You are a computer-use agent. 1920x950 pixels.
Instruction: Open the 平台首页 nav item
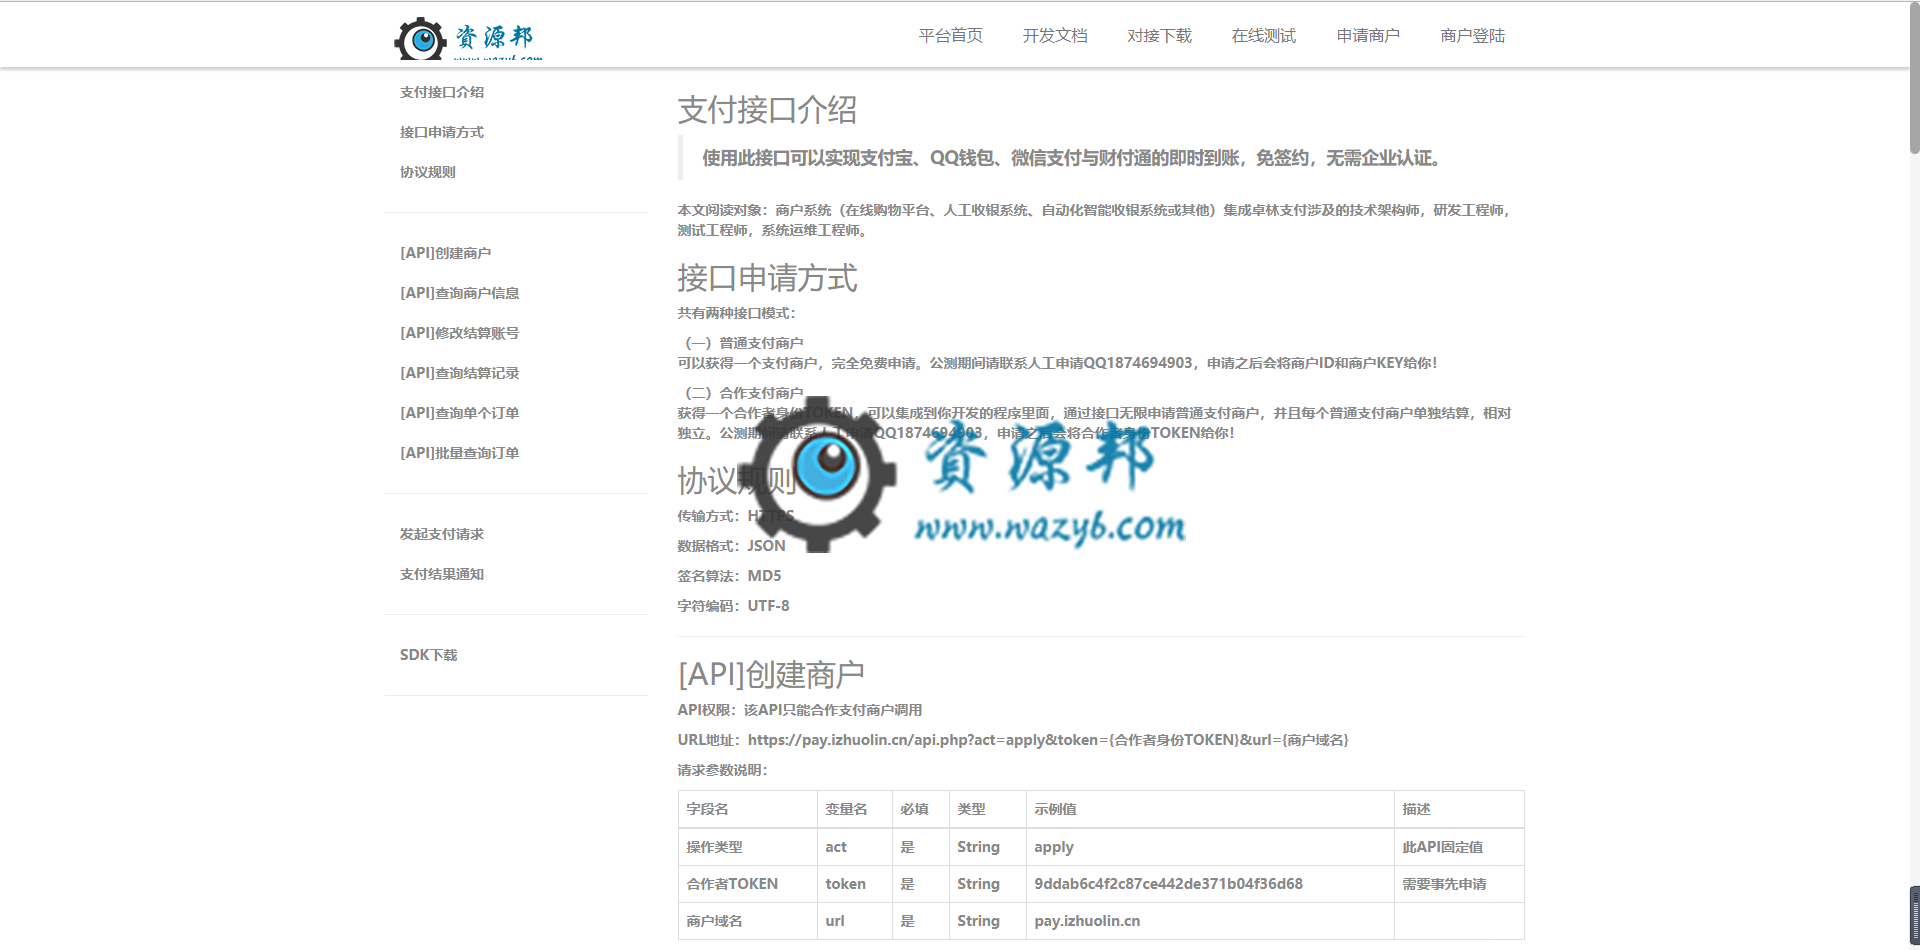950,36
